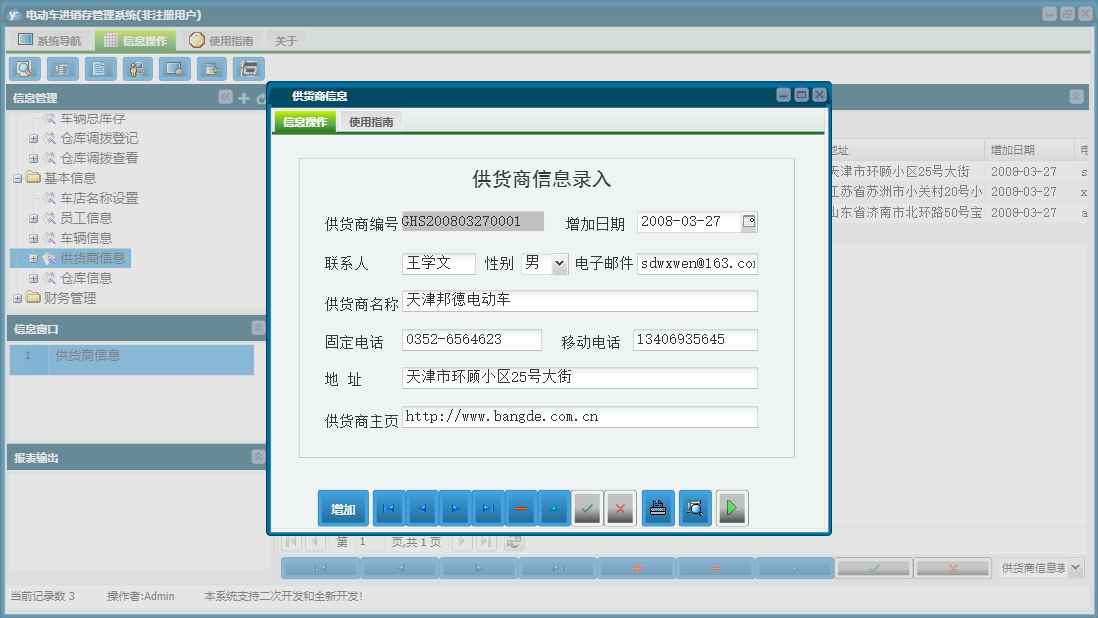Click the green check in background navigator bar
Image resolution: width=1098 pixels, height=618 pixels.
coord(874,568)
